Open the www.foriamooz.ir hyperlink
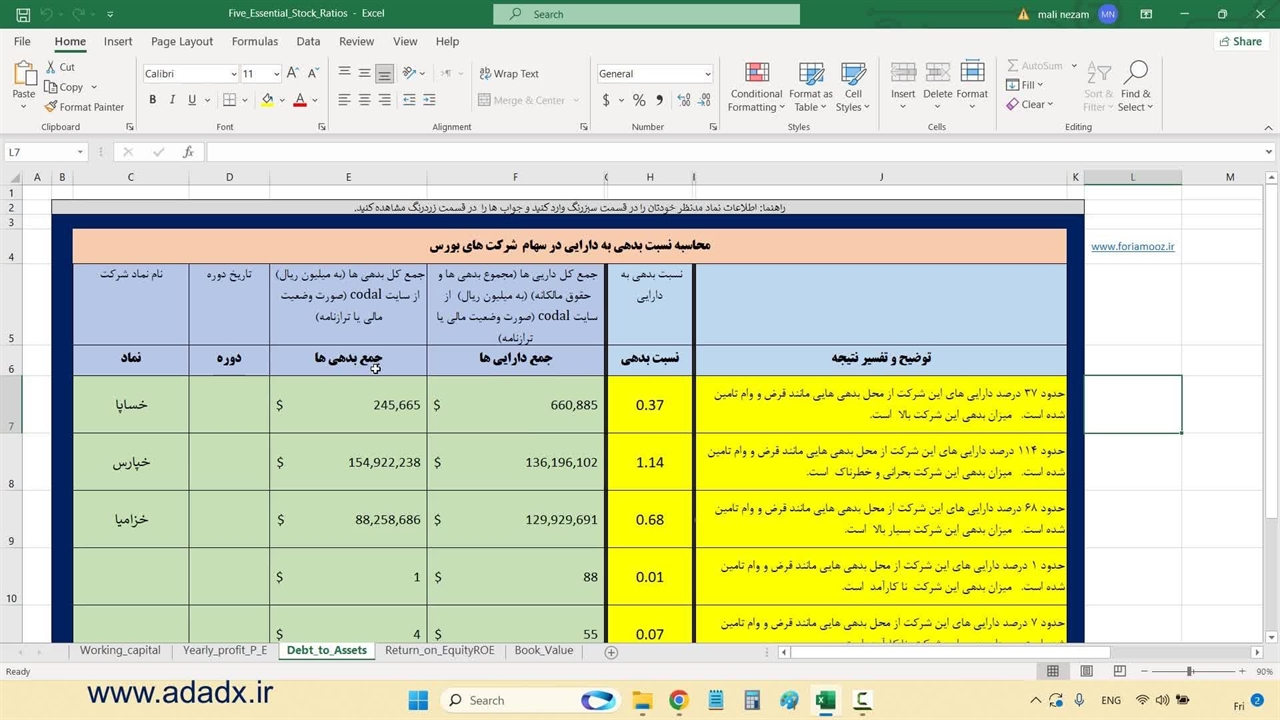This screenshot has height=720, width=1280. pyautogui.click(x=1132, y=247)
